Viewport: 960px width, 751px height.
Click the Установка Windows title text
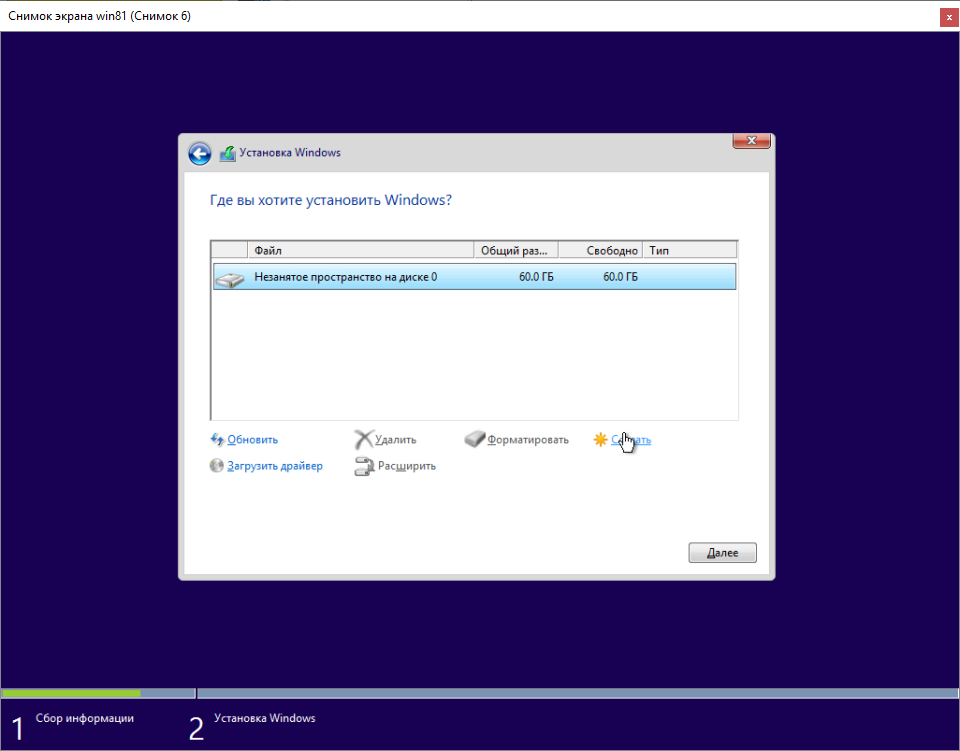pos(290,152)
